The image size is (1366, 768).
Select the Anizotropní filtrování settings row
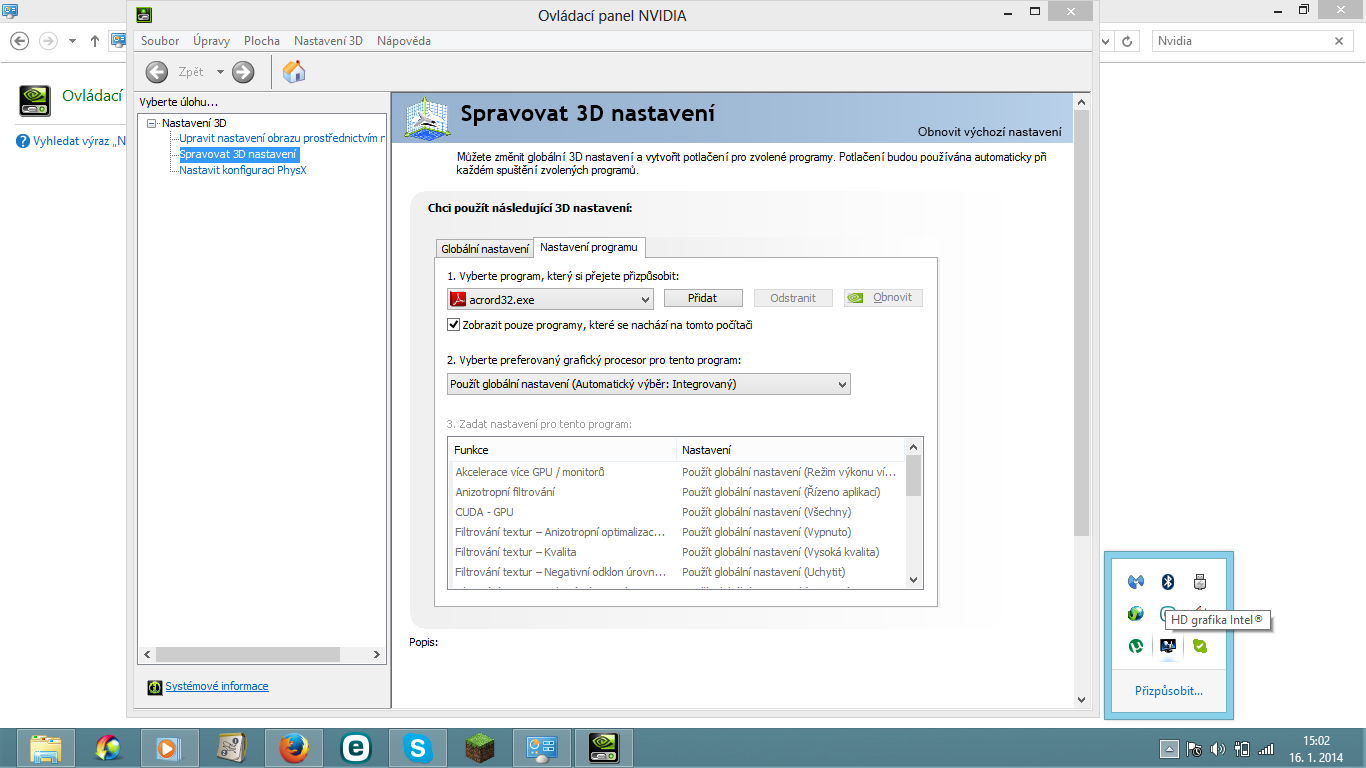pos(677,492)
